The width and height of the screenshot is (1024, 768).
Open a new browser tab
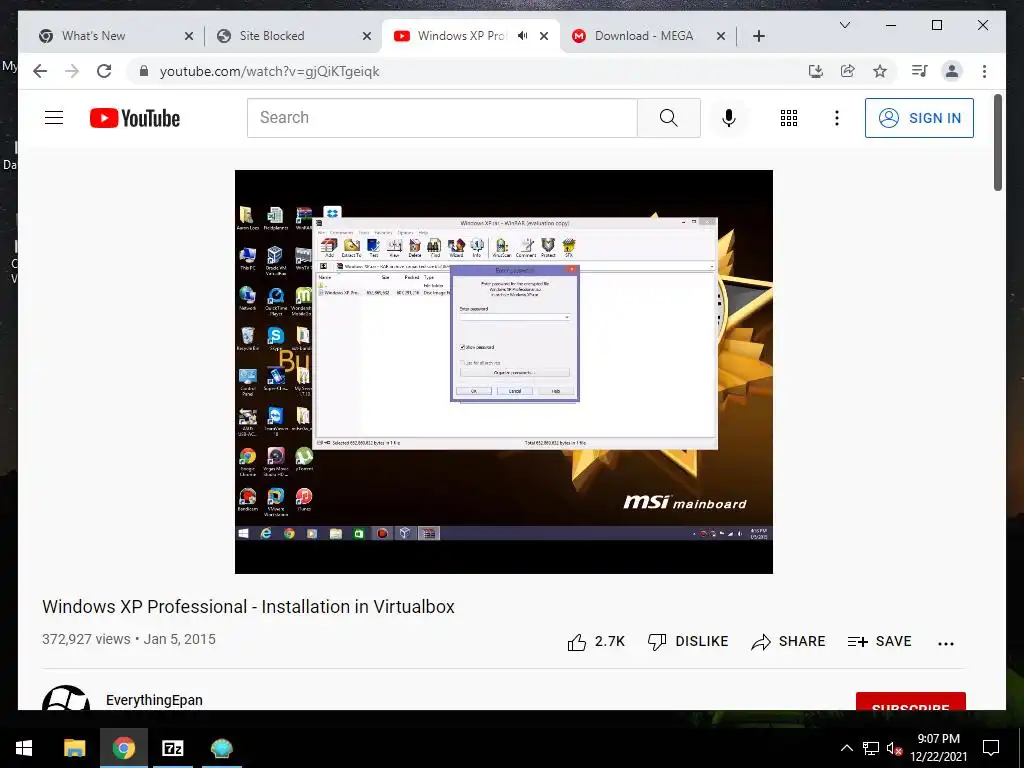coord(759,36)
